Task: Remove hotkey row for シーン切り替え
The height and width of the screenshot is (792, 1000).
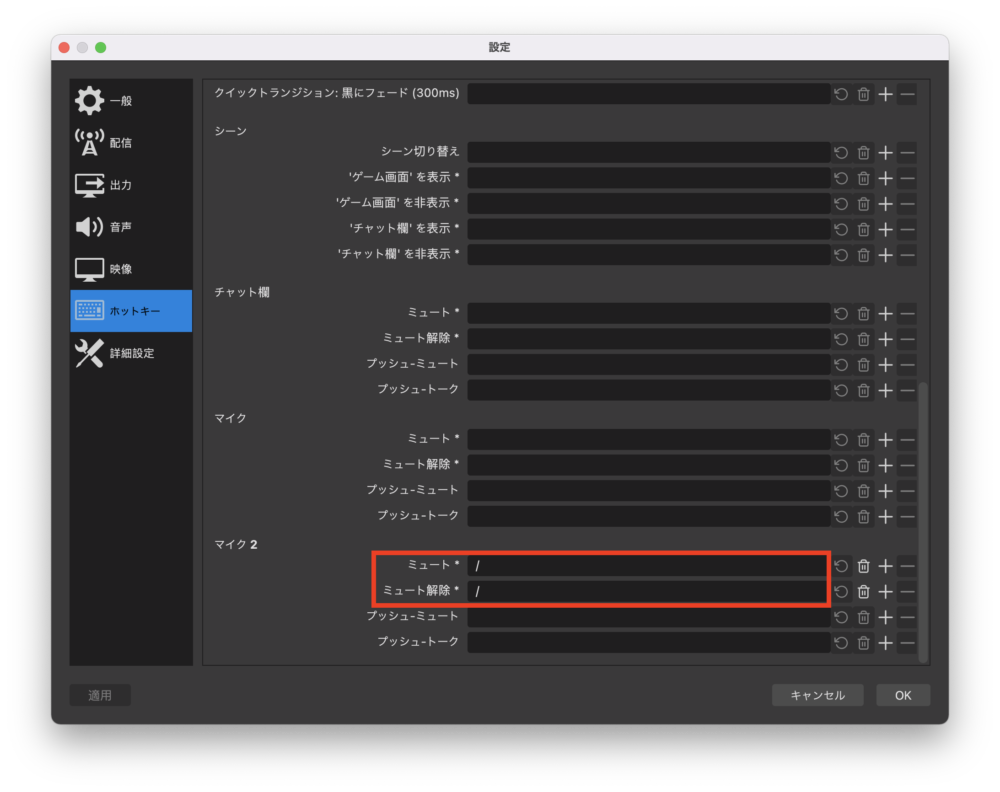Action: (x=908, y=152)
